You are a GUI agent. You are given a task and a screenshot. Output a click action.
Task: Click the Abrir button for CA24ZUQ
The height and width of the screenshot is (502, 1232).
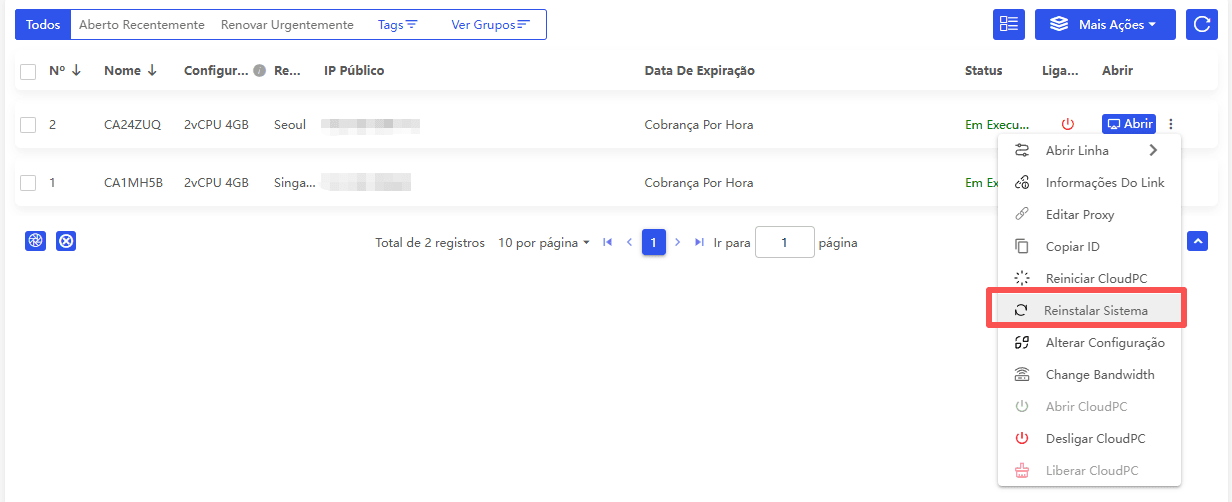(x=1129, y=124)
